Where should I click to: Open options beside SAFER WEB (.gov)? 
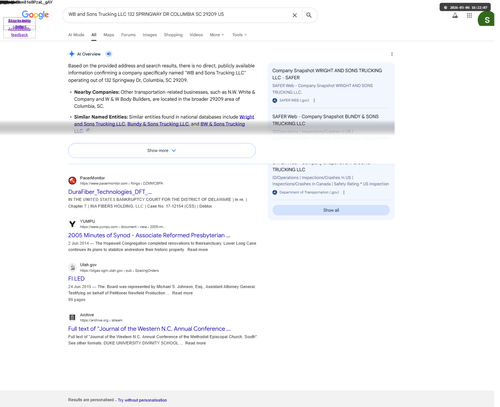(x=314, y=100)
